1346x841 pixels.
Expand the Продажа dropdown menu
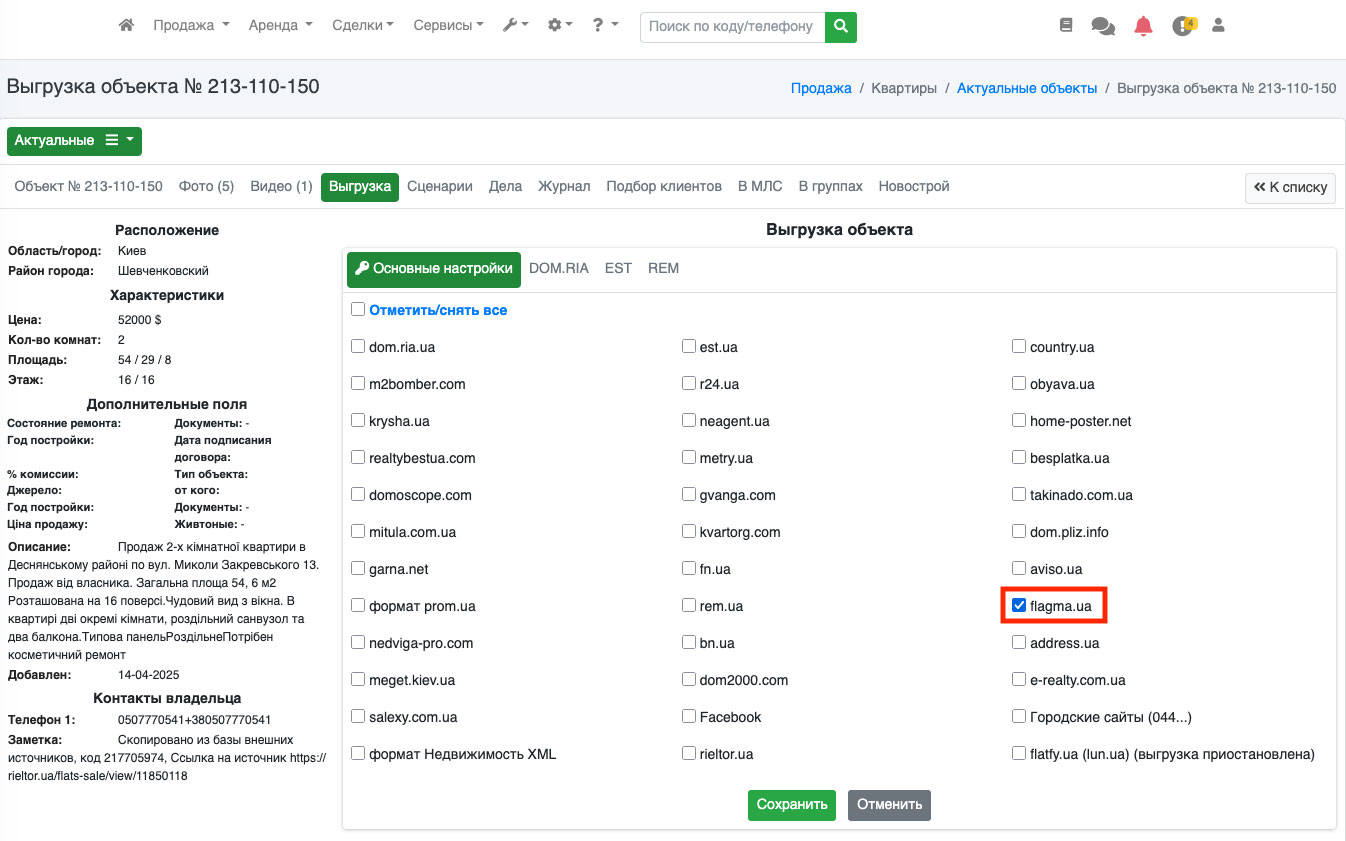(x=191, y=26)
